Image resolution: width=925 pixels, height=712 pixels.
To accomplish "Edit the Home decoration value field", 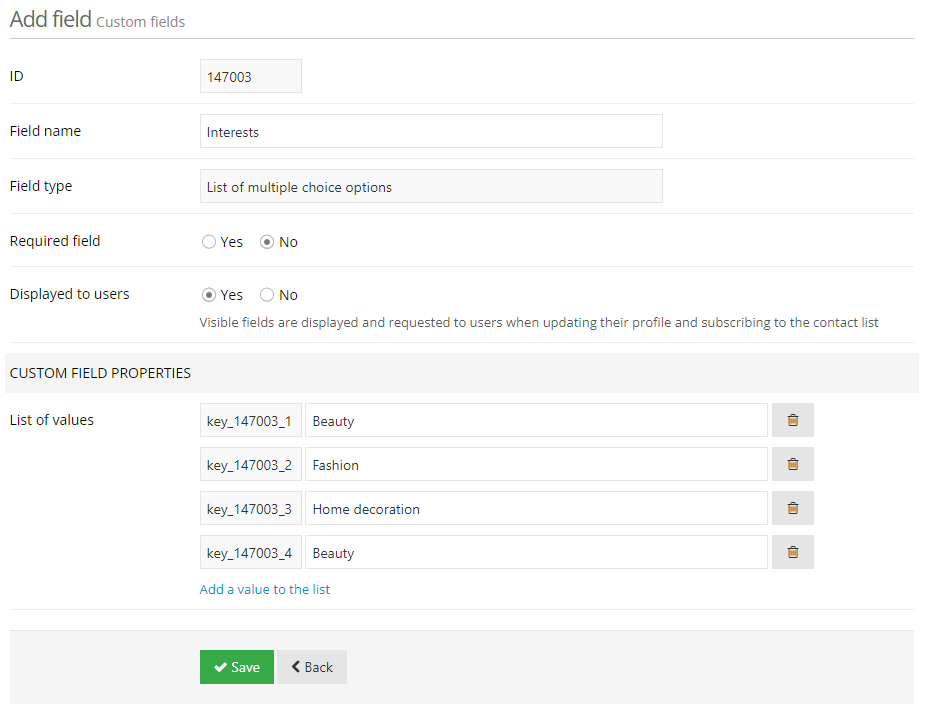I will point(536,508).
